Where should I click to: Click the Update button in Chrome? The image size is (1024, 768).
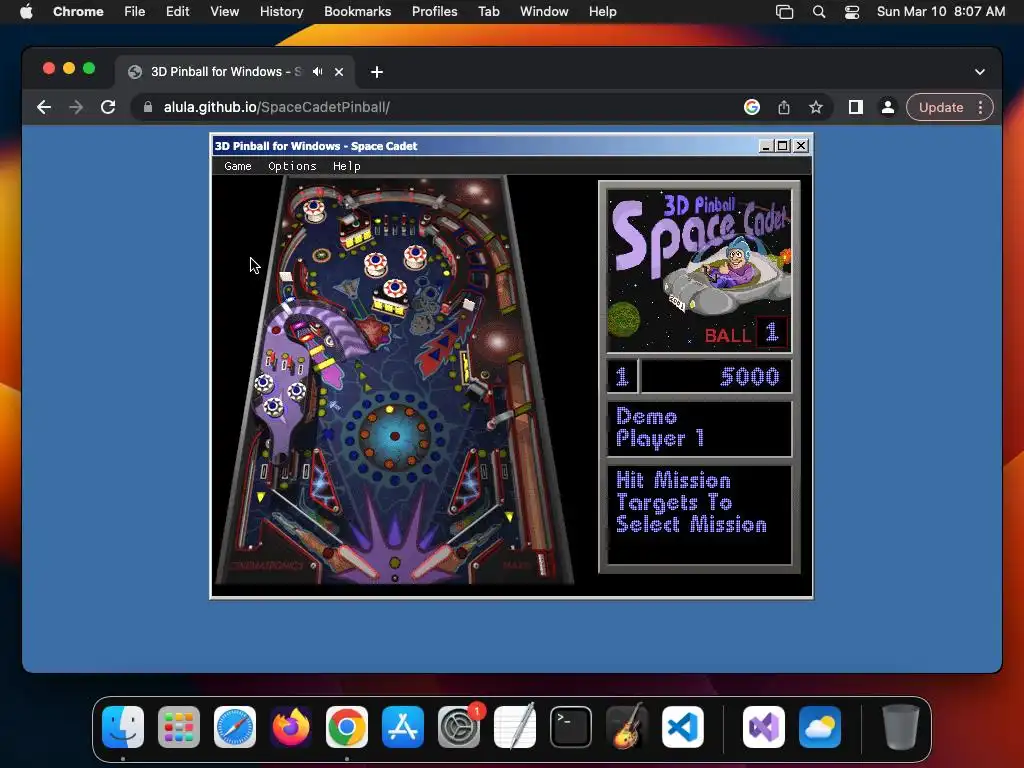pyautogui.click(x=941, y=107)
